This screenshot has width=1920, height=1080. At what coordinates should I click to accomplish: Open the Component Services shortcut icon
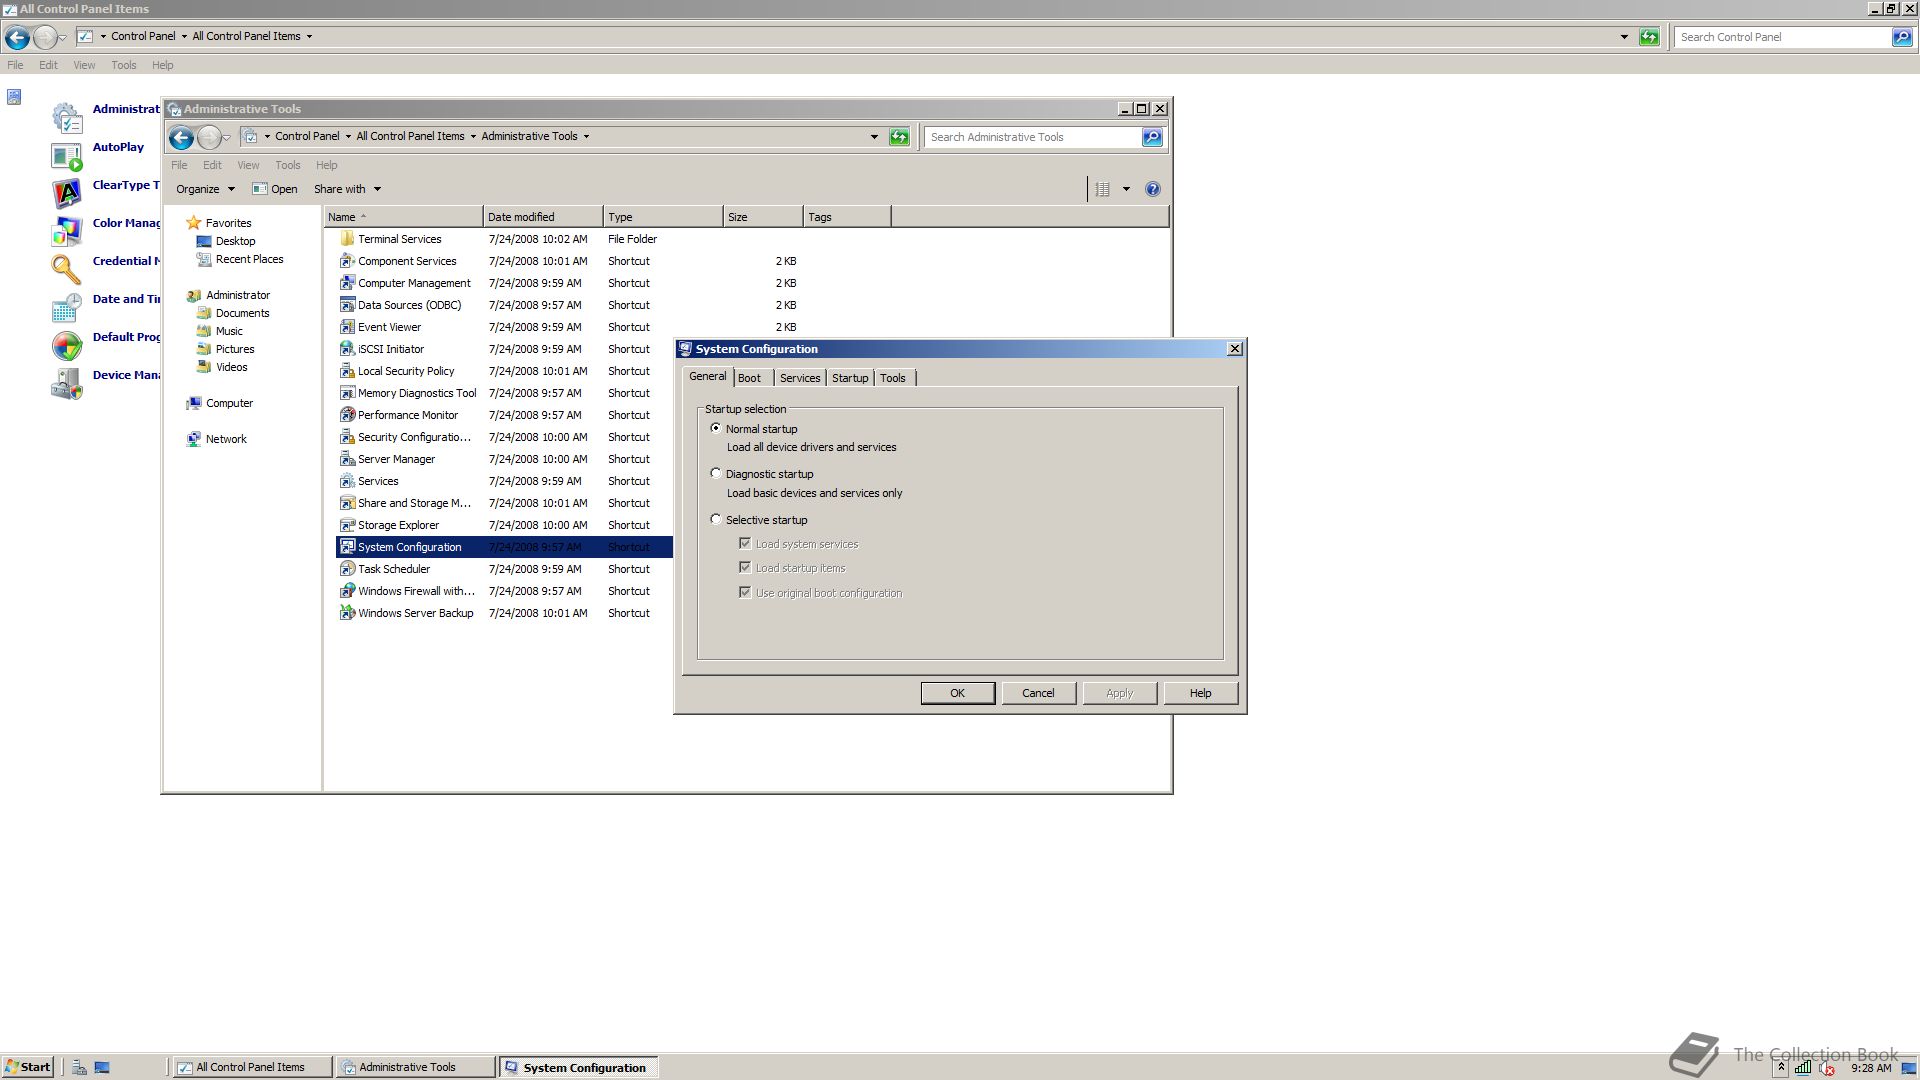[x=347, y=261]
